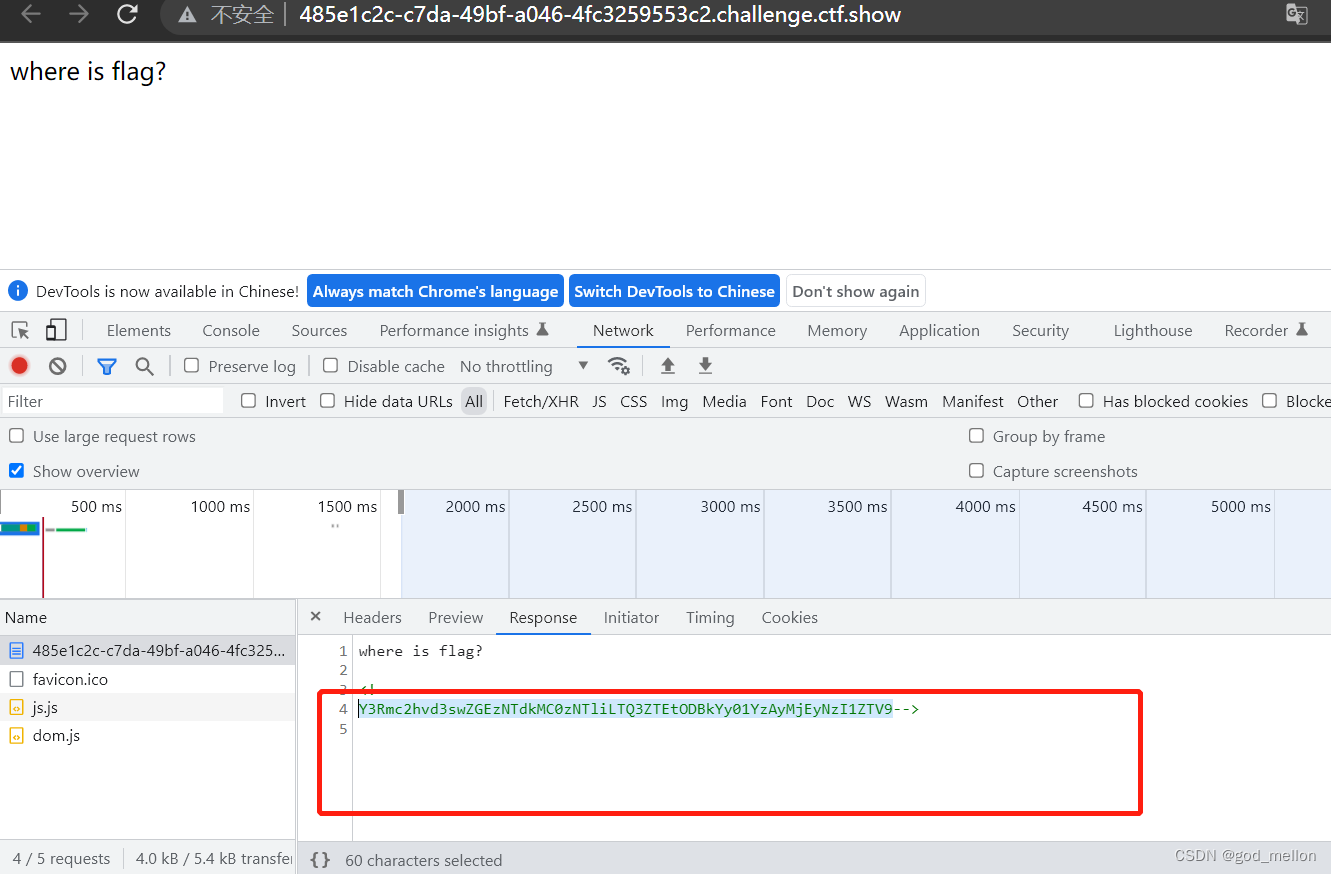1331x874 pixels.
Task: Switch to the Performance tab
Action: (731, 330)
